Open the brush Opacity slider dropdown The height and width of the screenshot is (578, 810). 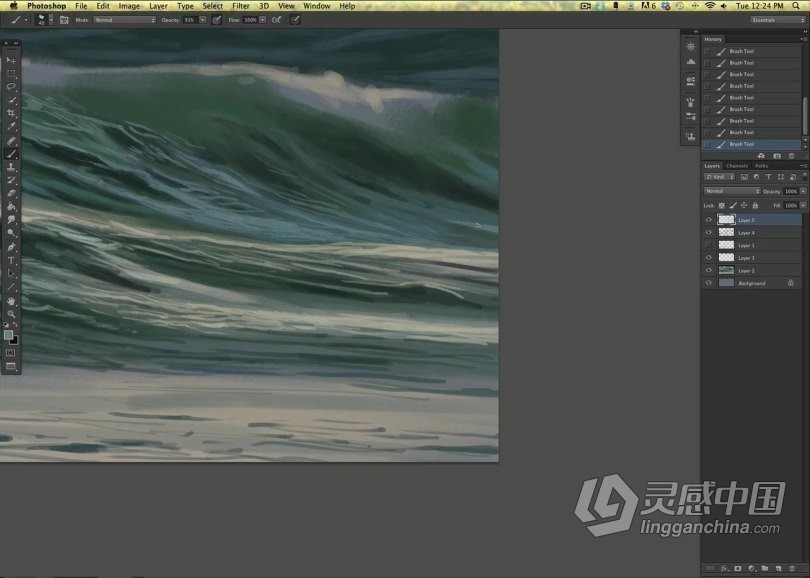[203, 20]
